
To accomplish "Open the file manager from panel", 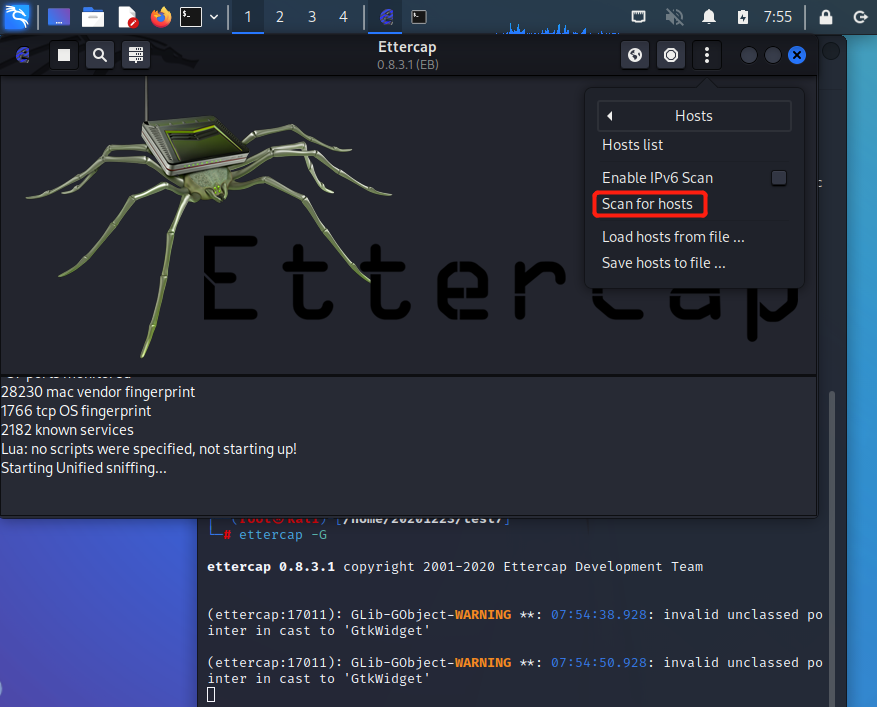I will [93, 17].
